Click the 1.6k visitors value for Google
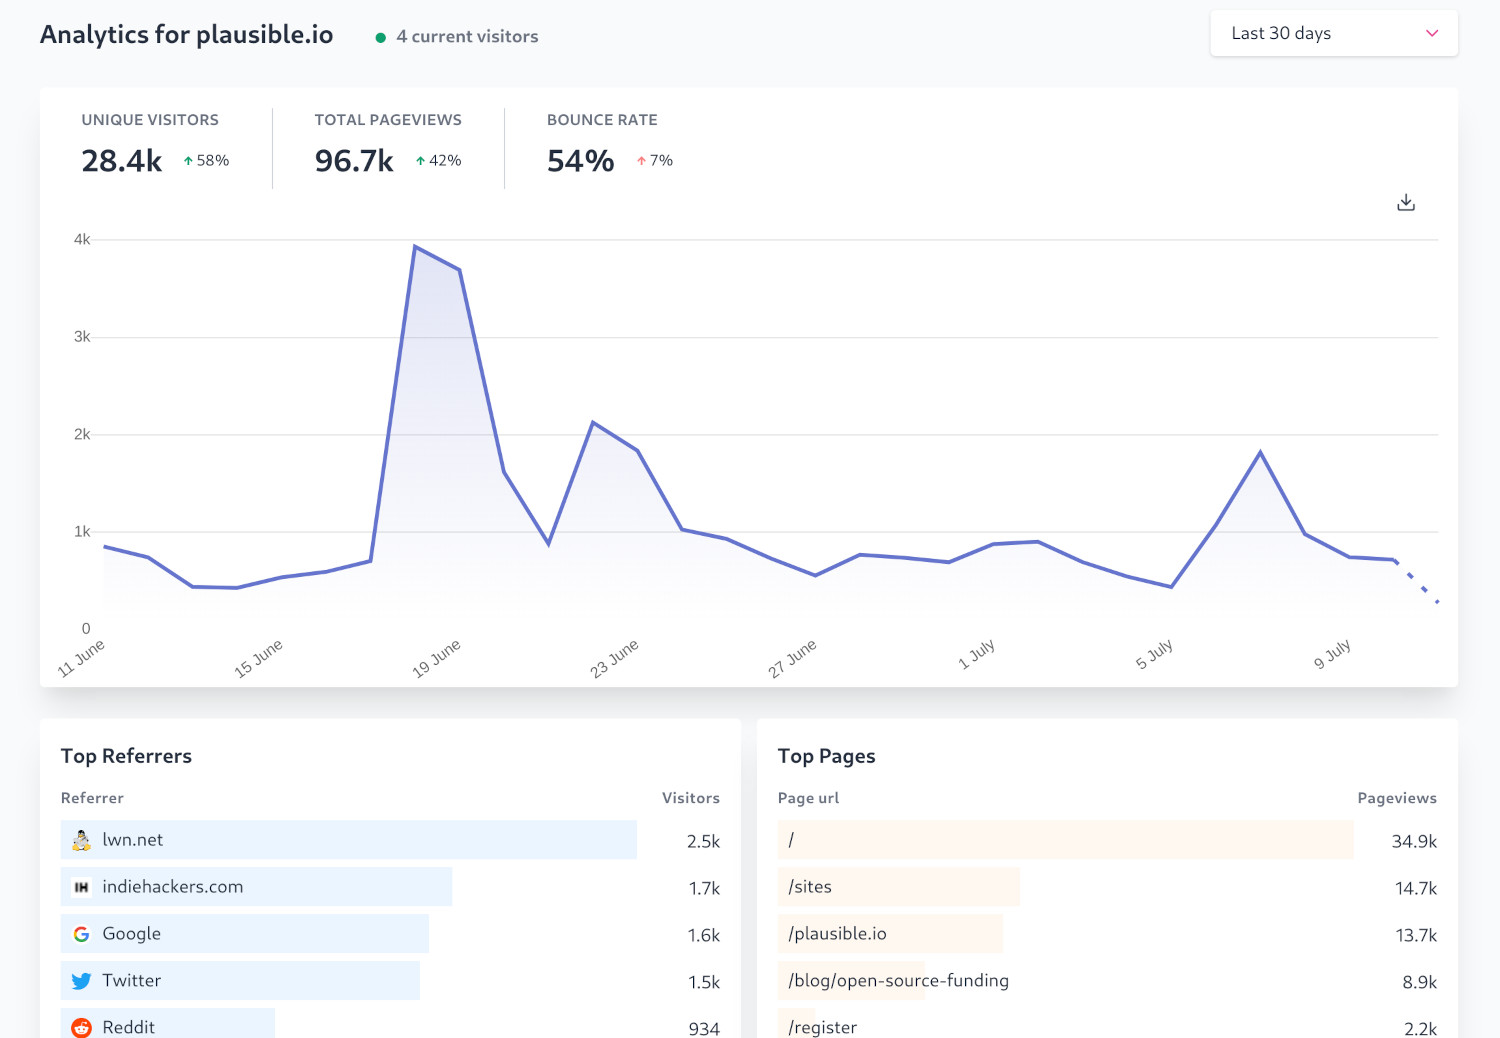The width and height of the screenshot is (1500, 1038). pyautogui.click(x=704, y=935)
